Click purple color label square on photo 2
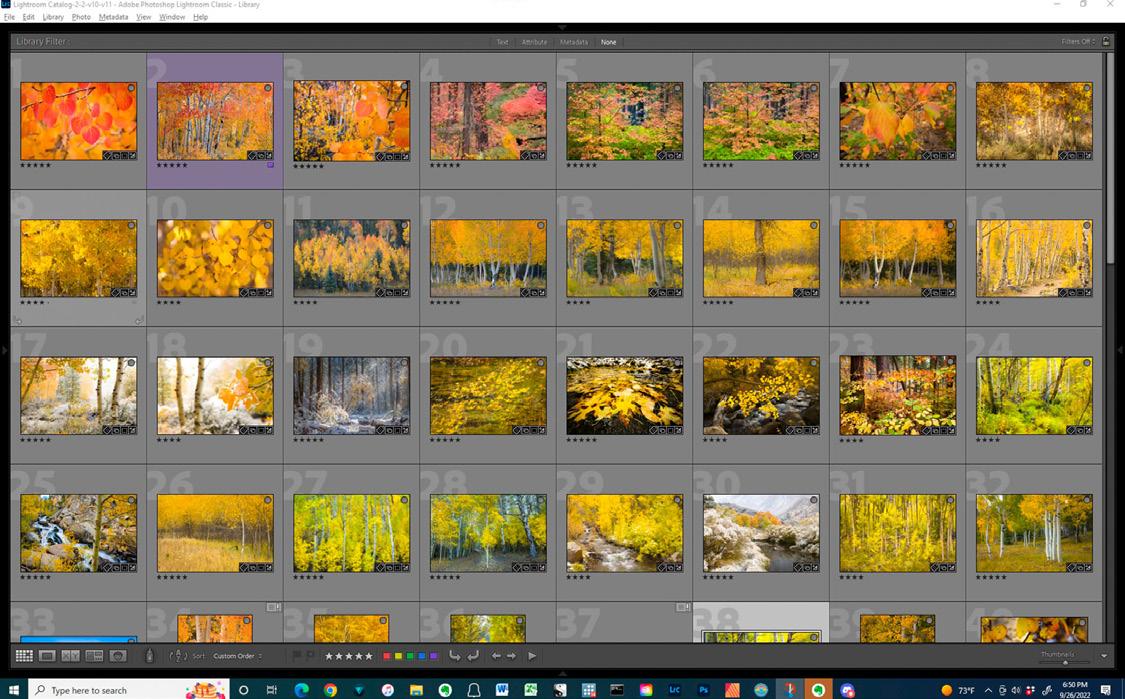1125x699 pixels. (x=270, y=165)
